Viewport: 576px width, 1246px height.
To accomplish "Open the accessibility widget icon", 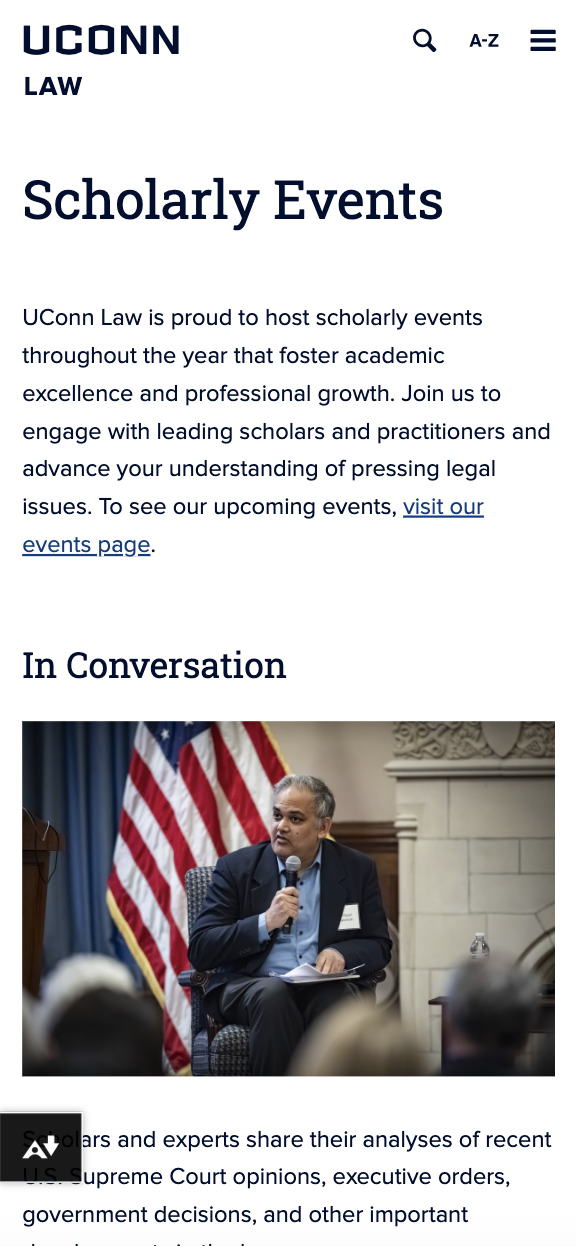I will coord(41,1147).
